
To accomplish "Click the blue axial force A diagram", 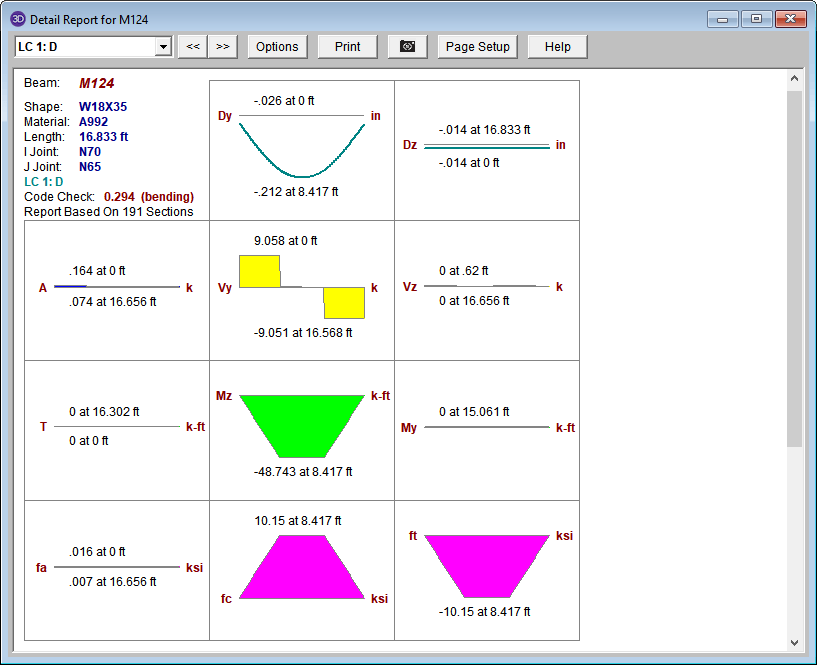I will point(70,287).
